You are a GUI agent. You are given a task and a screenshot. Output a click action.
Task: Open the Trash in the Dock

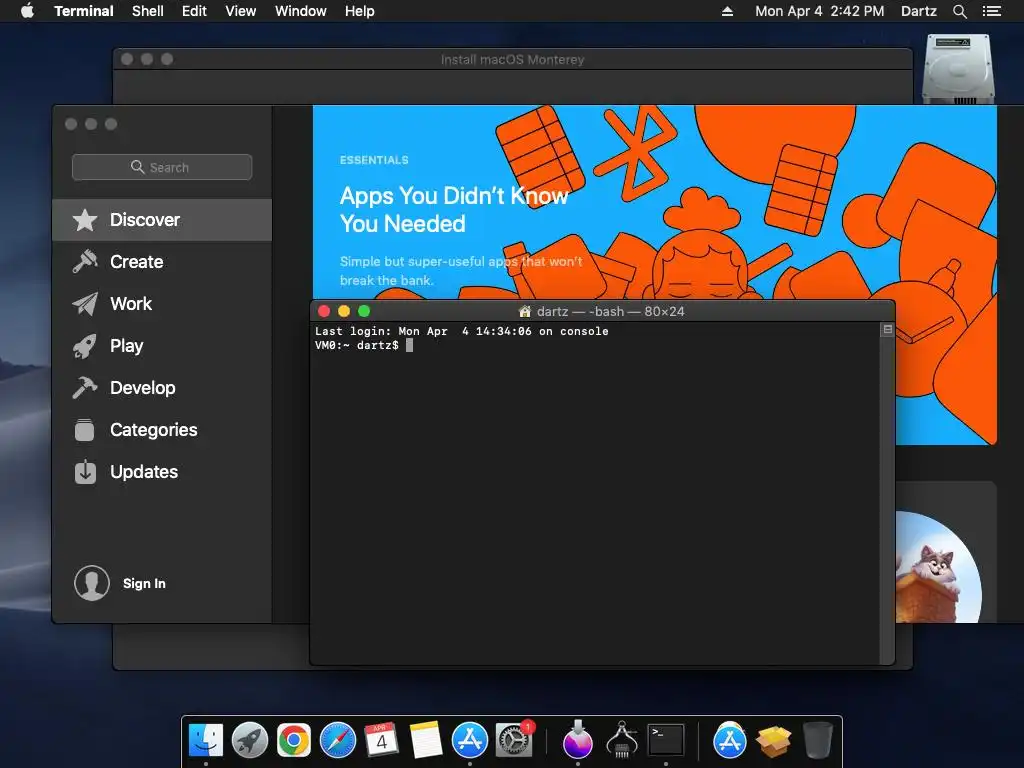point(817,740)
